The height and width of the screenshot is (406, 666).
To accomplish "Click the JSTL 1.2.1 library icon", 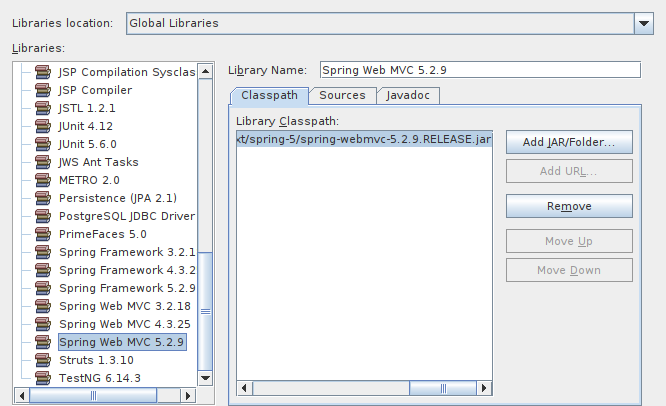I will (43, 108).
